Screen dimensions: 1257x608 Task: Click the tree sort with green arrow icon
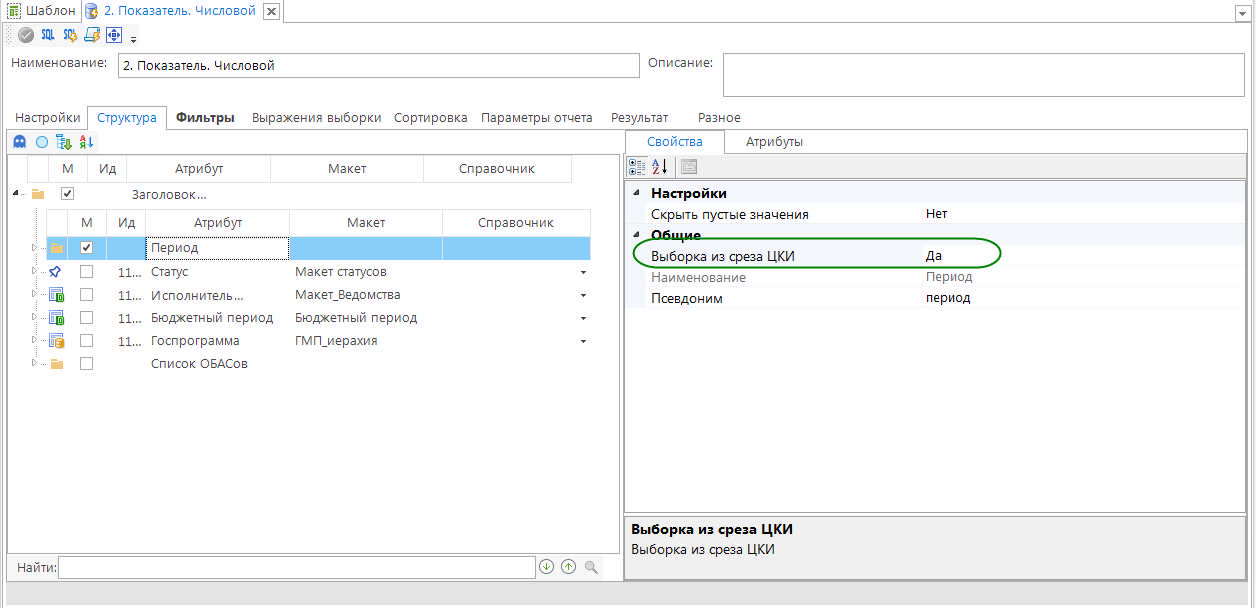[x=64, y=142]
